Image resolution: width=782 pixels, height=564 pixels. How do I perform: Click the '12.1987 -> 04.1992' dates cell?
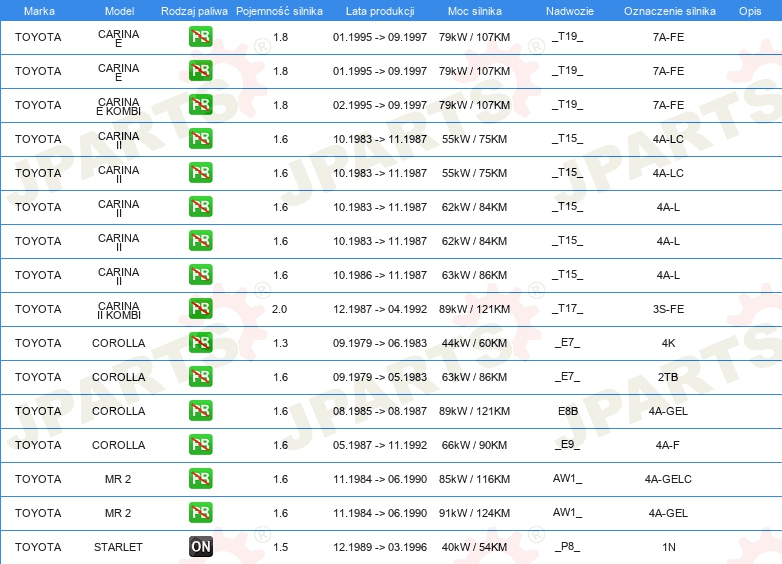[380, 309]
